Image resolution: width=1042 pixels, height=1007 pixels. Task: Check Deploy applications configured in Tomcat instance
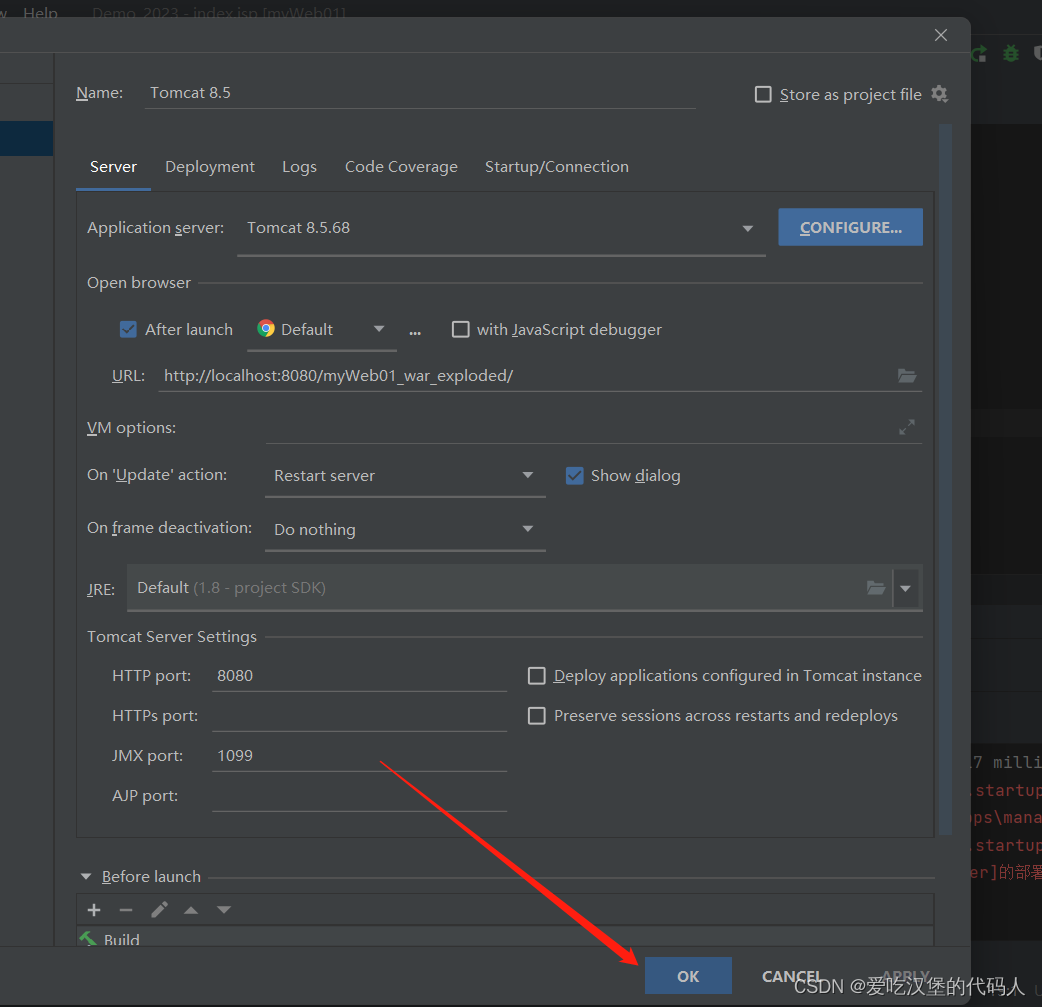tap(536, 675)
